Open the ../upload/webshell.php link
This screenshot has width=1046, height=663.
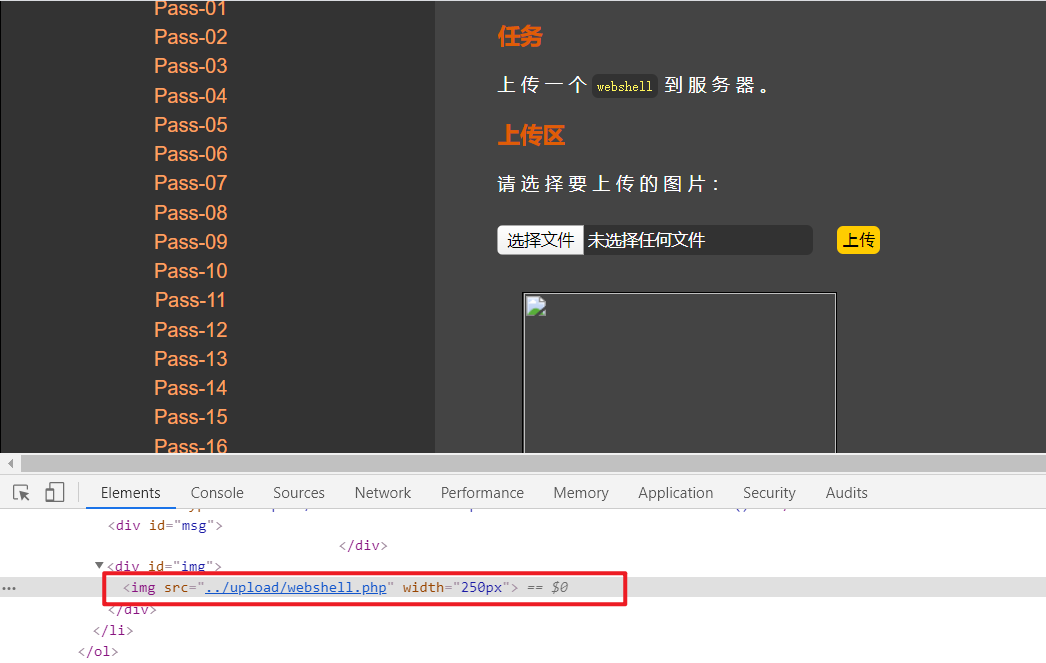click(x=296, y=588)
